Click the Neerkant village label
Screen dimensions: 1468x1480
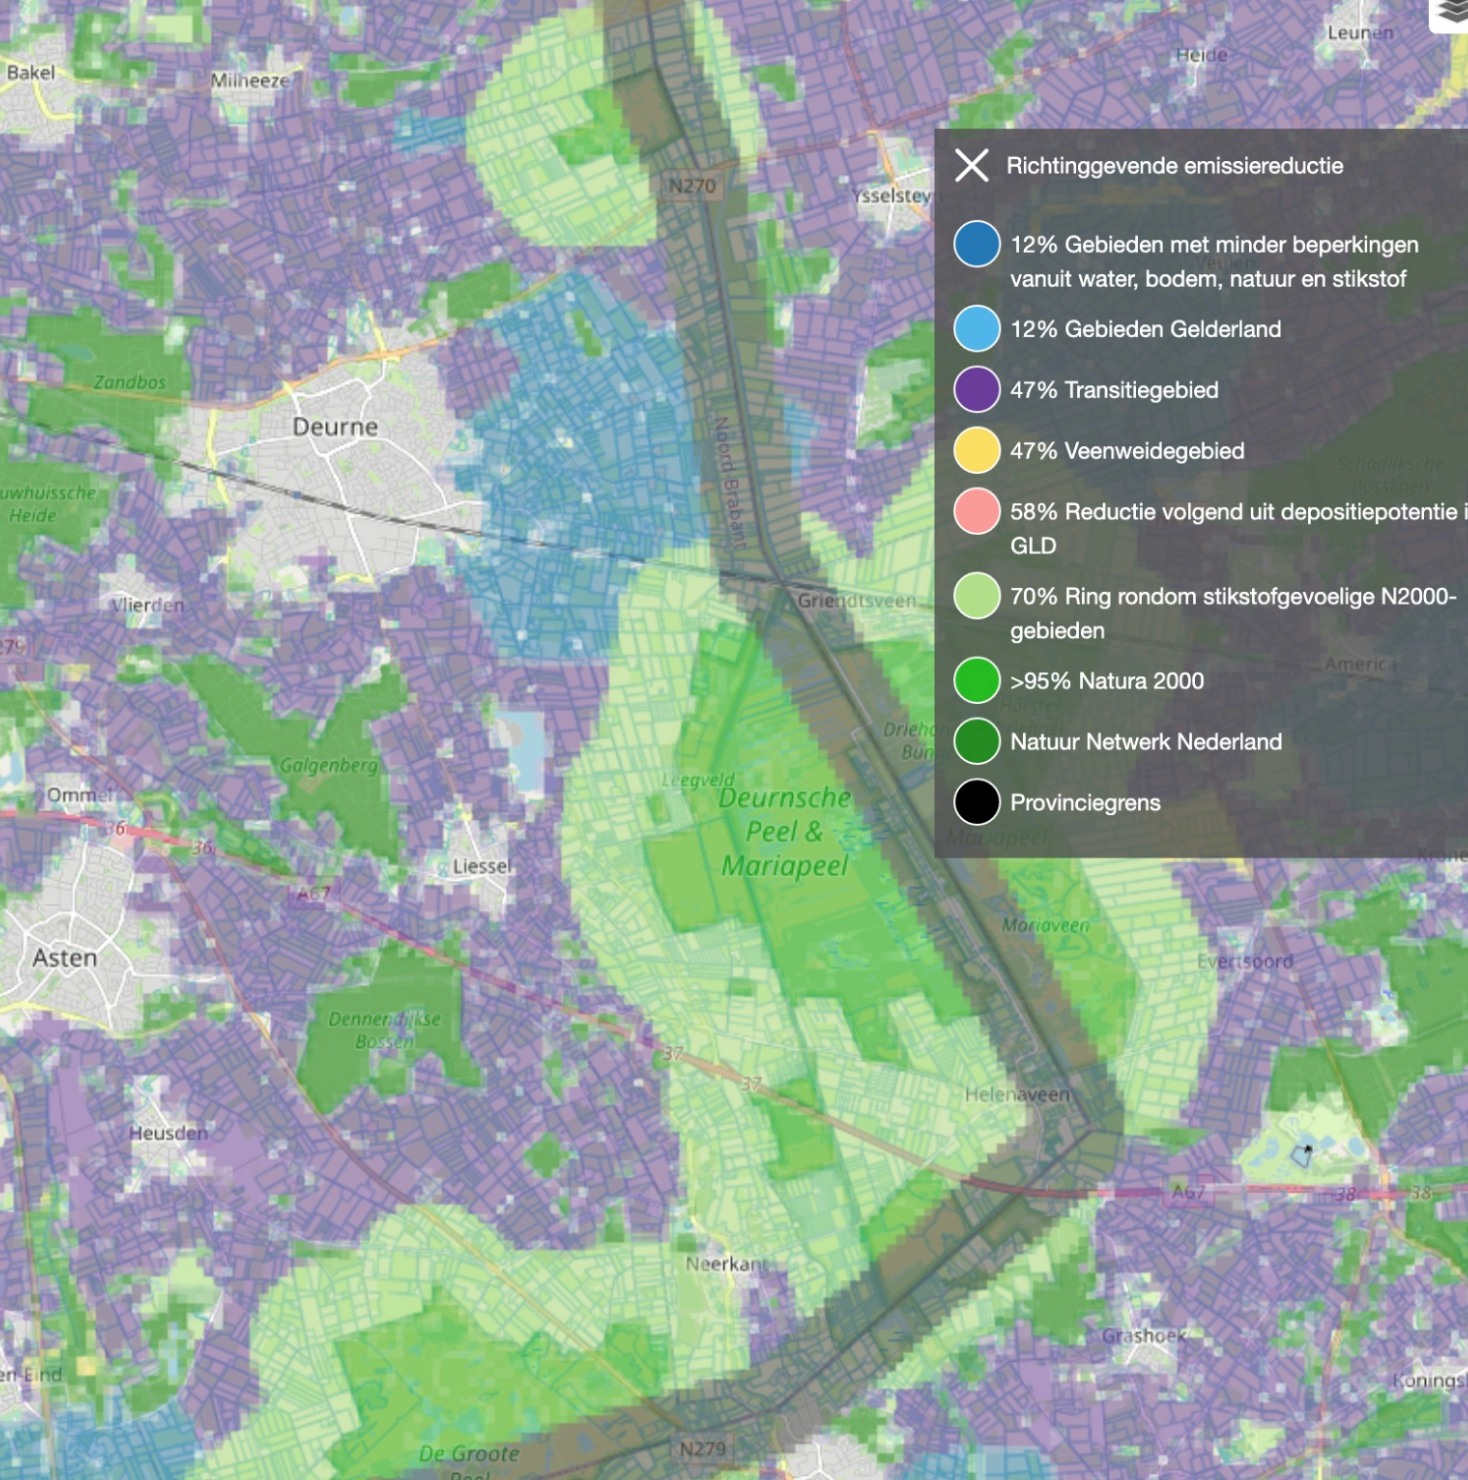point(726,1264)
